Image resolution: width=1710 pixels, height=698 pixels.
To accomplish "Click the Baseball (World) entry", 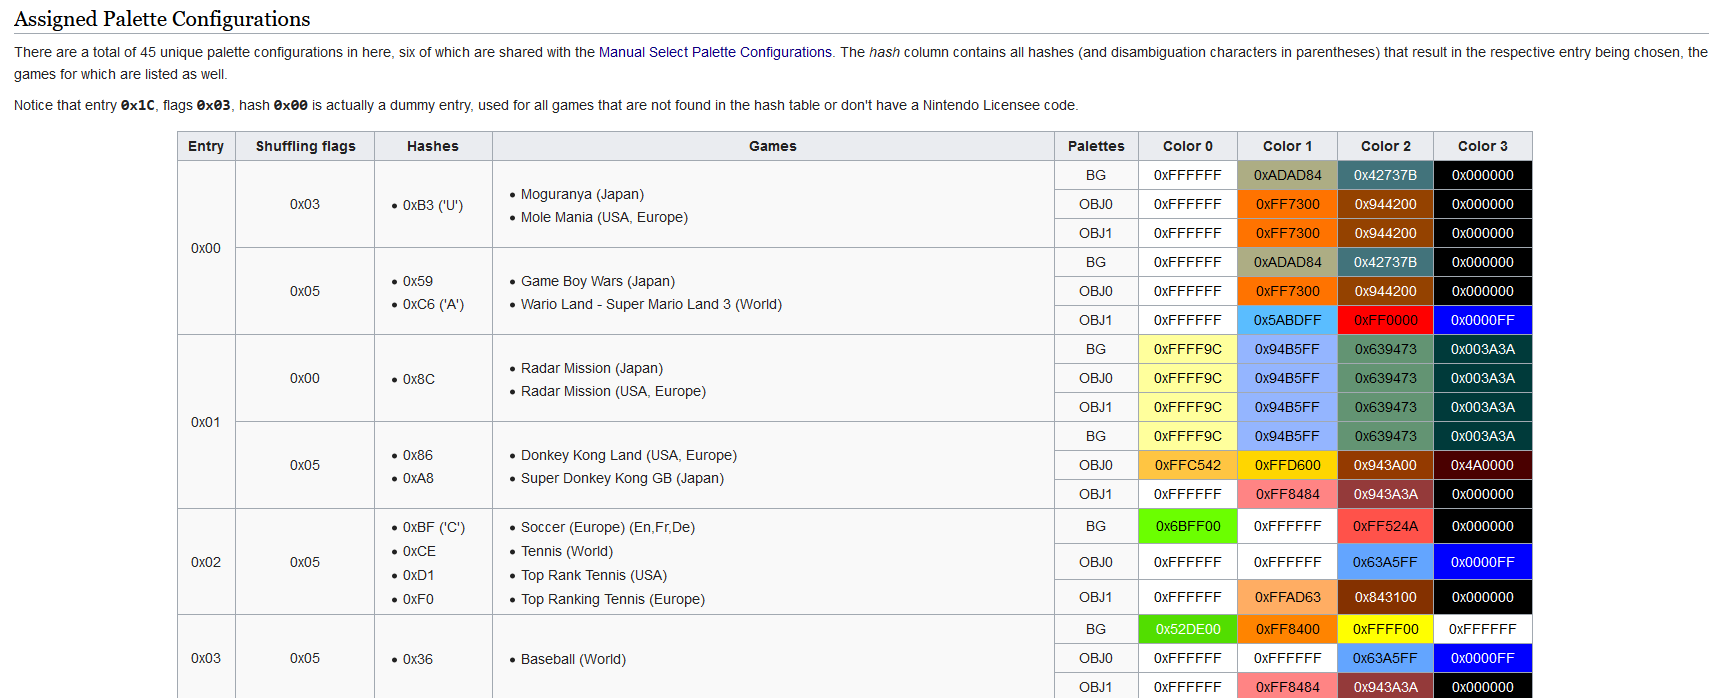I will point(573,659).
